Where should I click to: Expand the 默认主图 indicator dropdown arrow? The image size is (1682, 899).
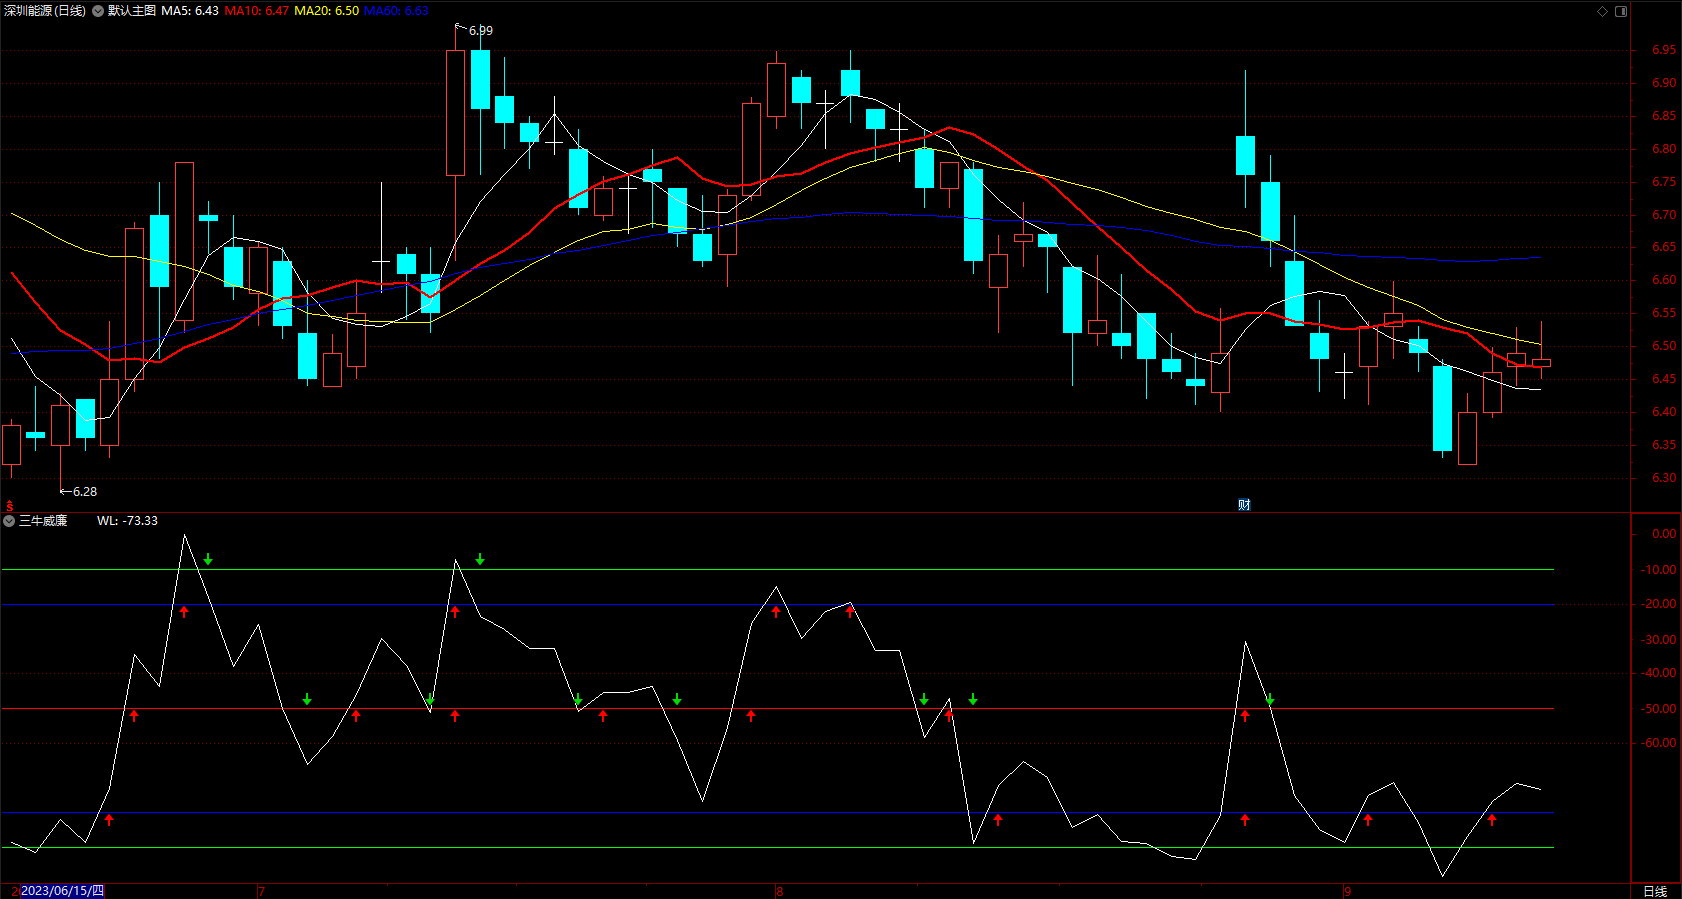[x=98, y=11]
